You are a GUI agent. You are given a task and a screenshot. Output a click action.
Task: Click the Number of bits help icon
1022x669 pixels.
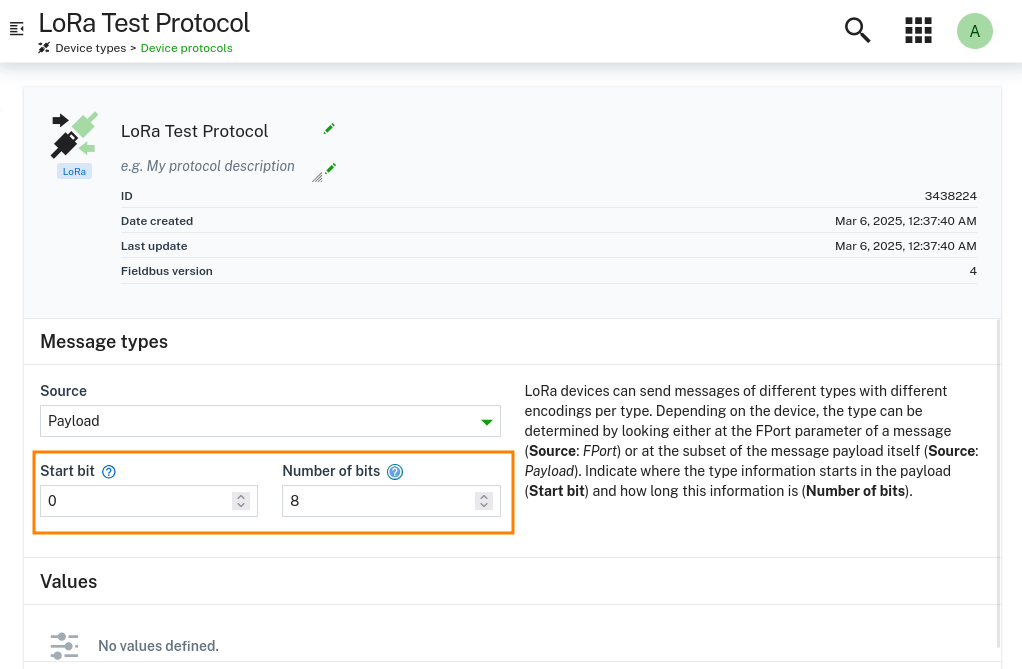click(395, 471)
